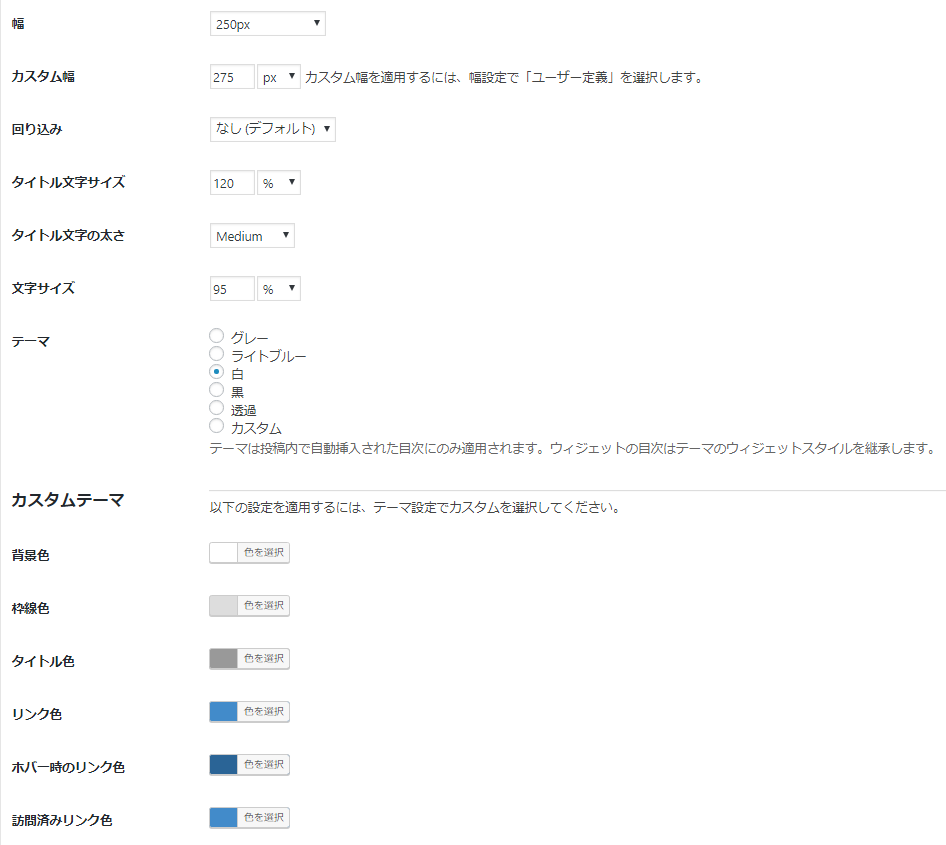Open the タイトル文字の太さ dropdown showing Medium
Image resolution: width=946 pixels, height=845 pixels.
tap(252, 236)
